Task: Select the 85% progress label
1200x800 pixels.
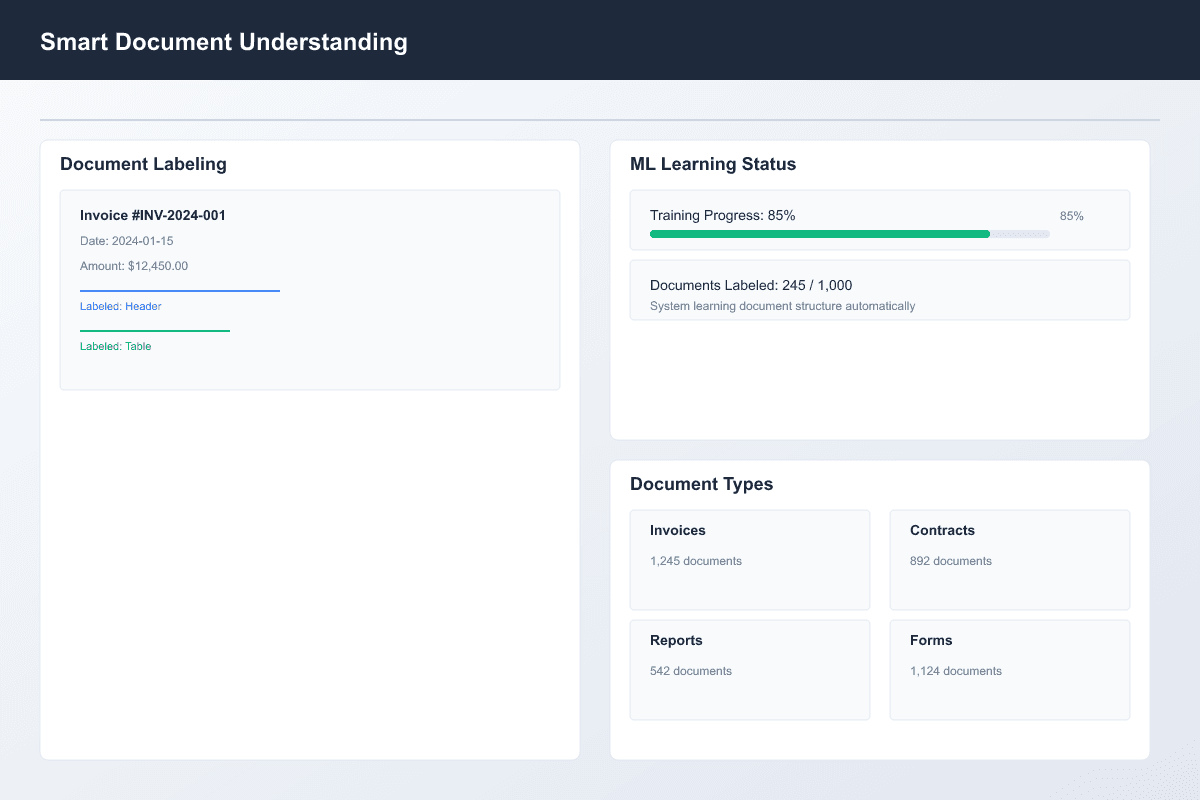Action: point(1072,215)
